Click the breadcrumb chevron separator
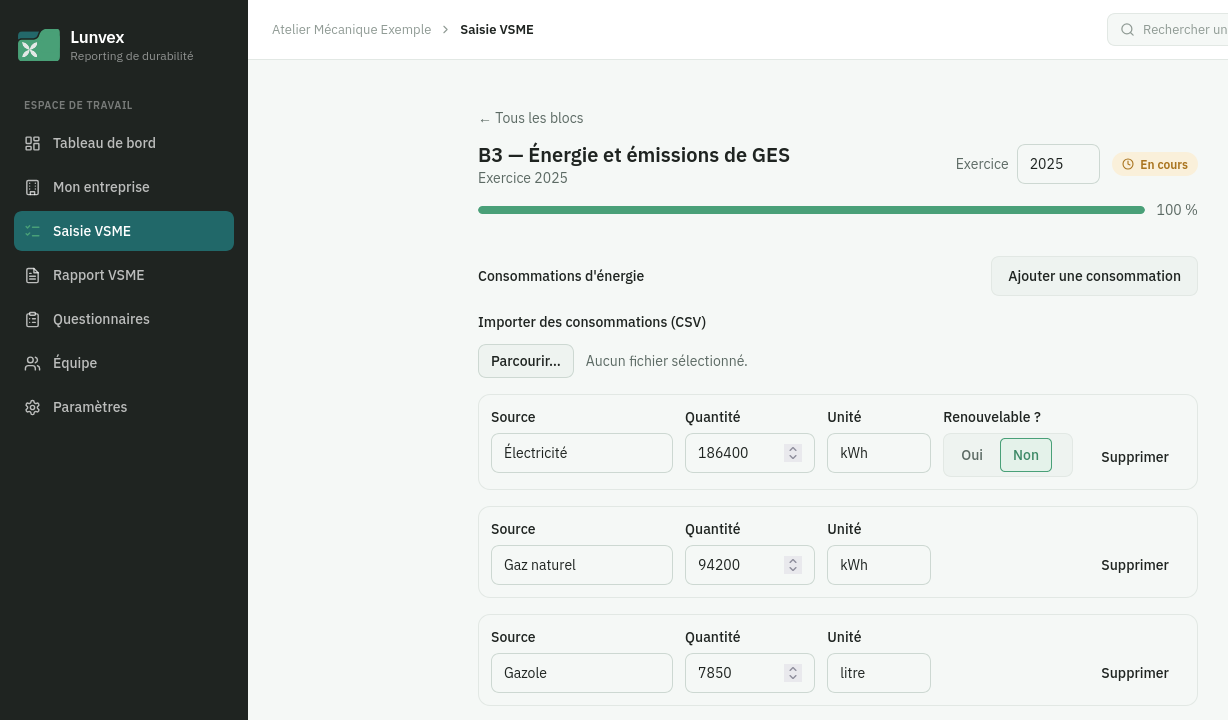Viewport: 1228px width, 720px height. click(446, 30)
